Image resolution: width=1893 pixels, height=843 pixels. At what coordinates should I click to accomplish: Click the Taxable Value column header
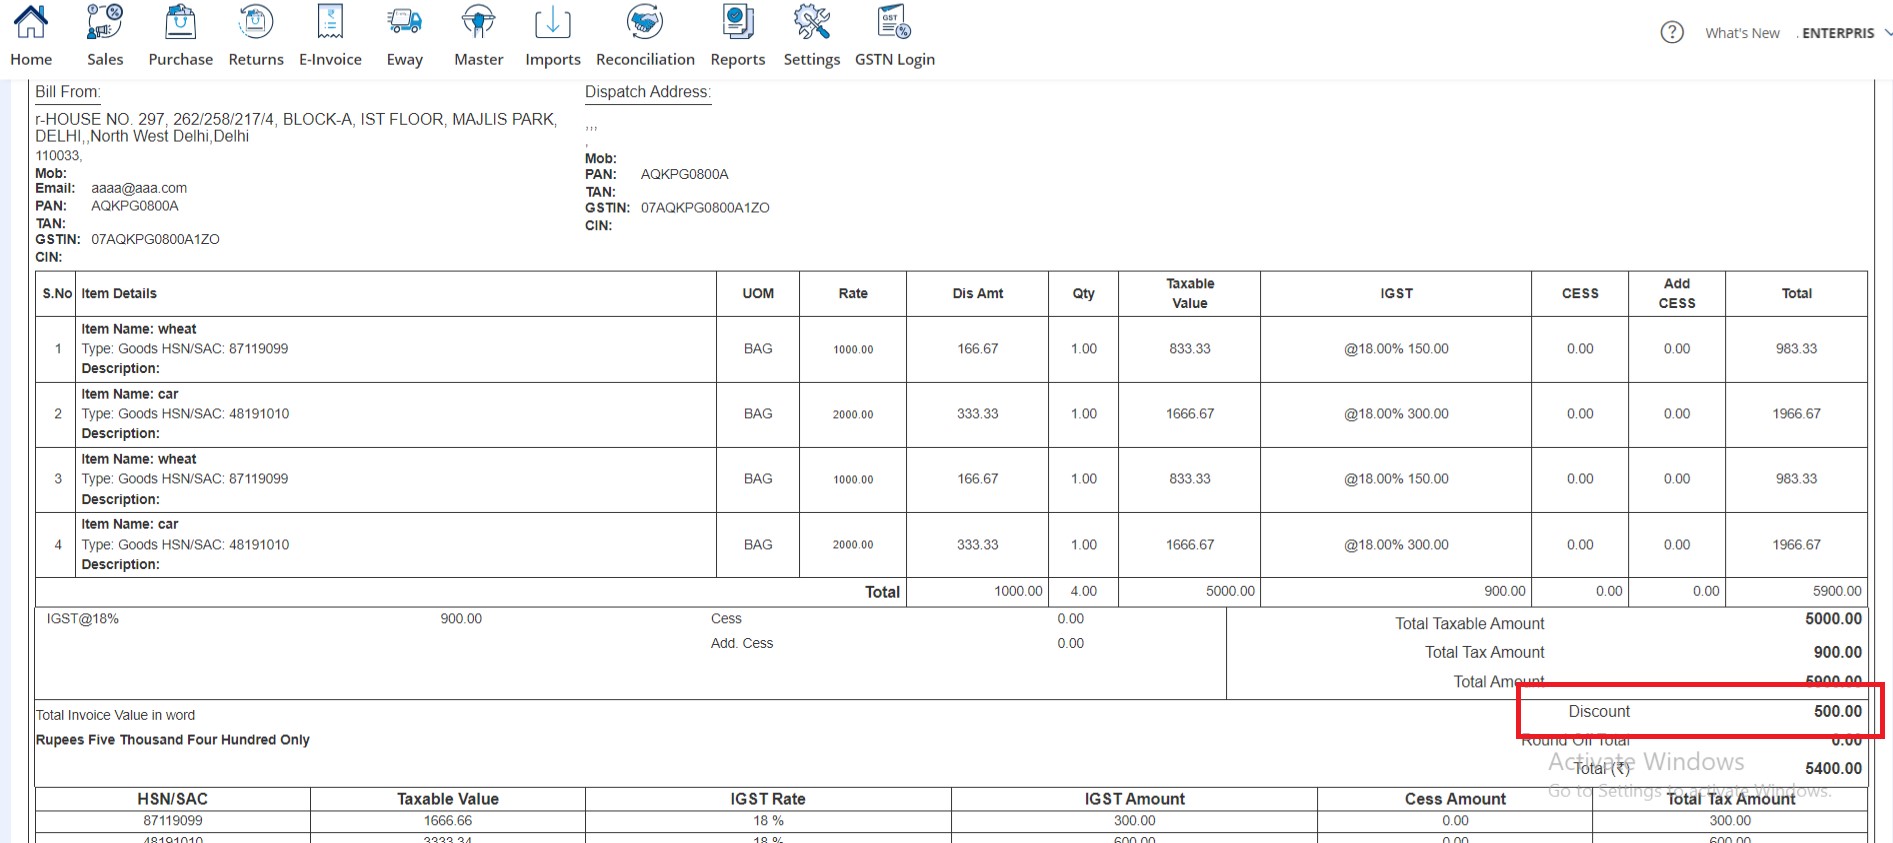tap(1189, 293)
